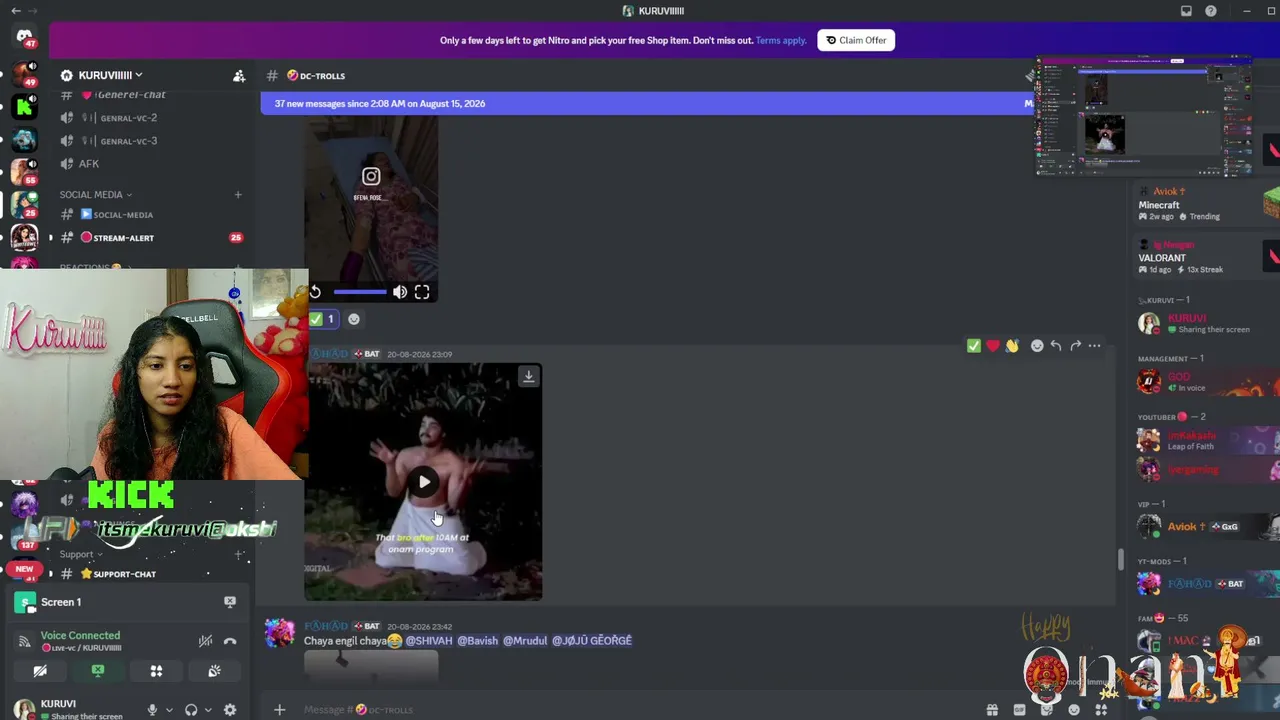Toggle screen sharing button
Viewport: 1280px width, 720px height.
click(98, 671)
